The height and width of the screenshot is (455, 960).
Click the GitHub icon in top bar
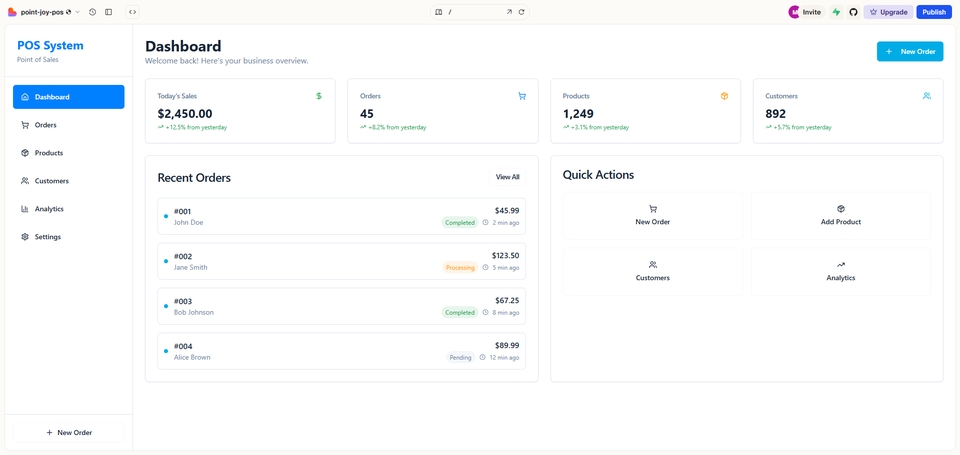coord(853,12)
